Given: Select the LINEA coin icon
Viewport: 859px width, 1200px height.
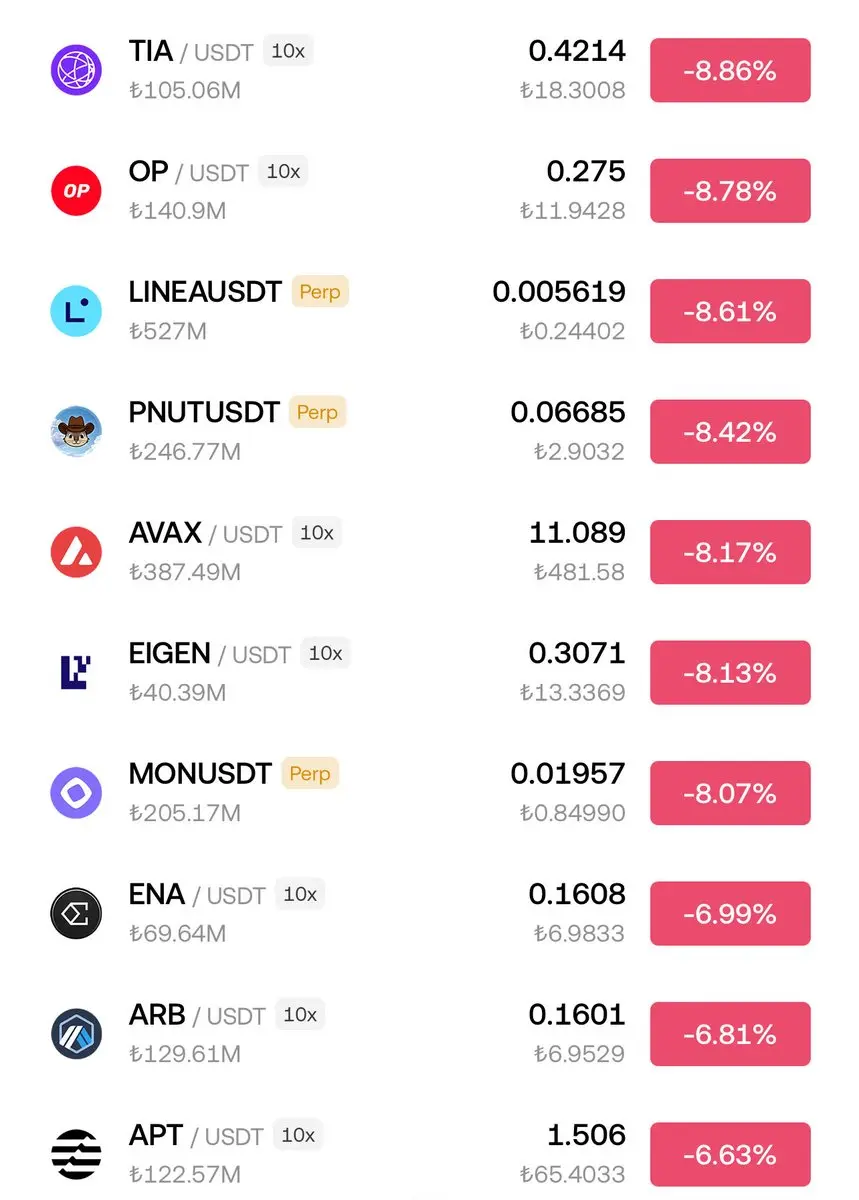Looking at the screenshot, I should 77,311.
